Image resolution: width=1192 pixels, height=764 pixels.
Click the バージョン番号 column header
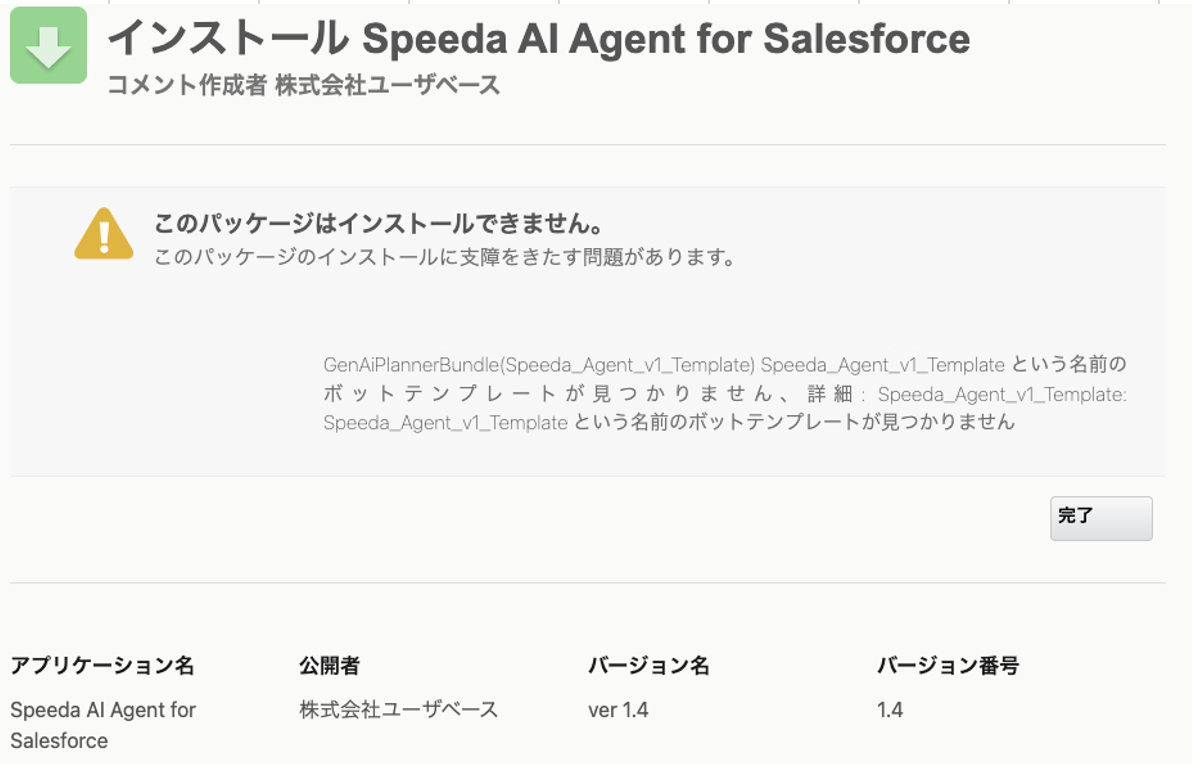[948, 665]
